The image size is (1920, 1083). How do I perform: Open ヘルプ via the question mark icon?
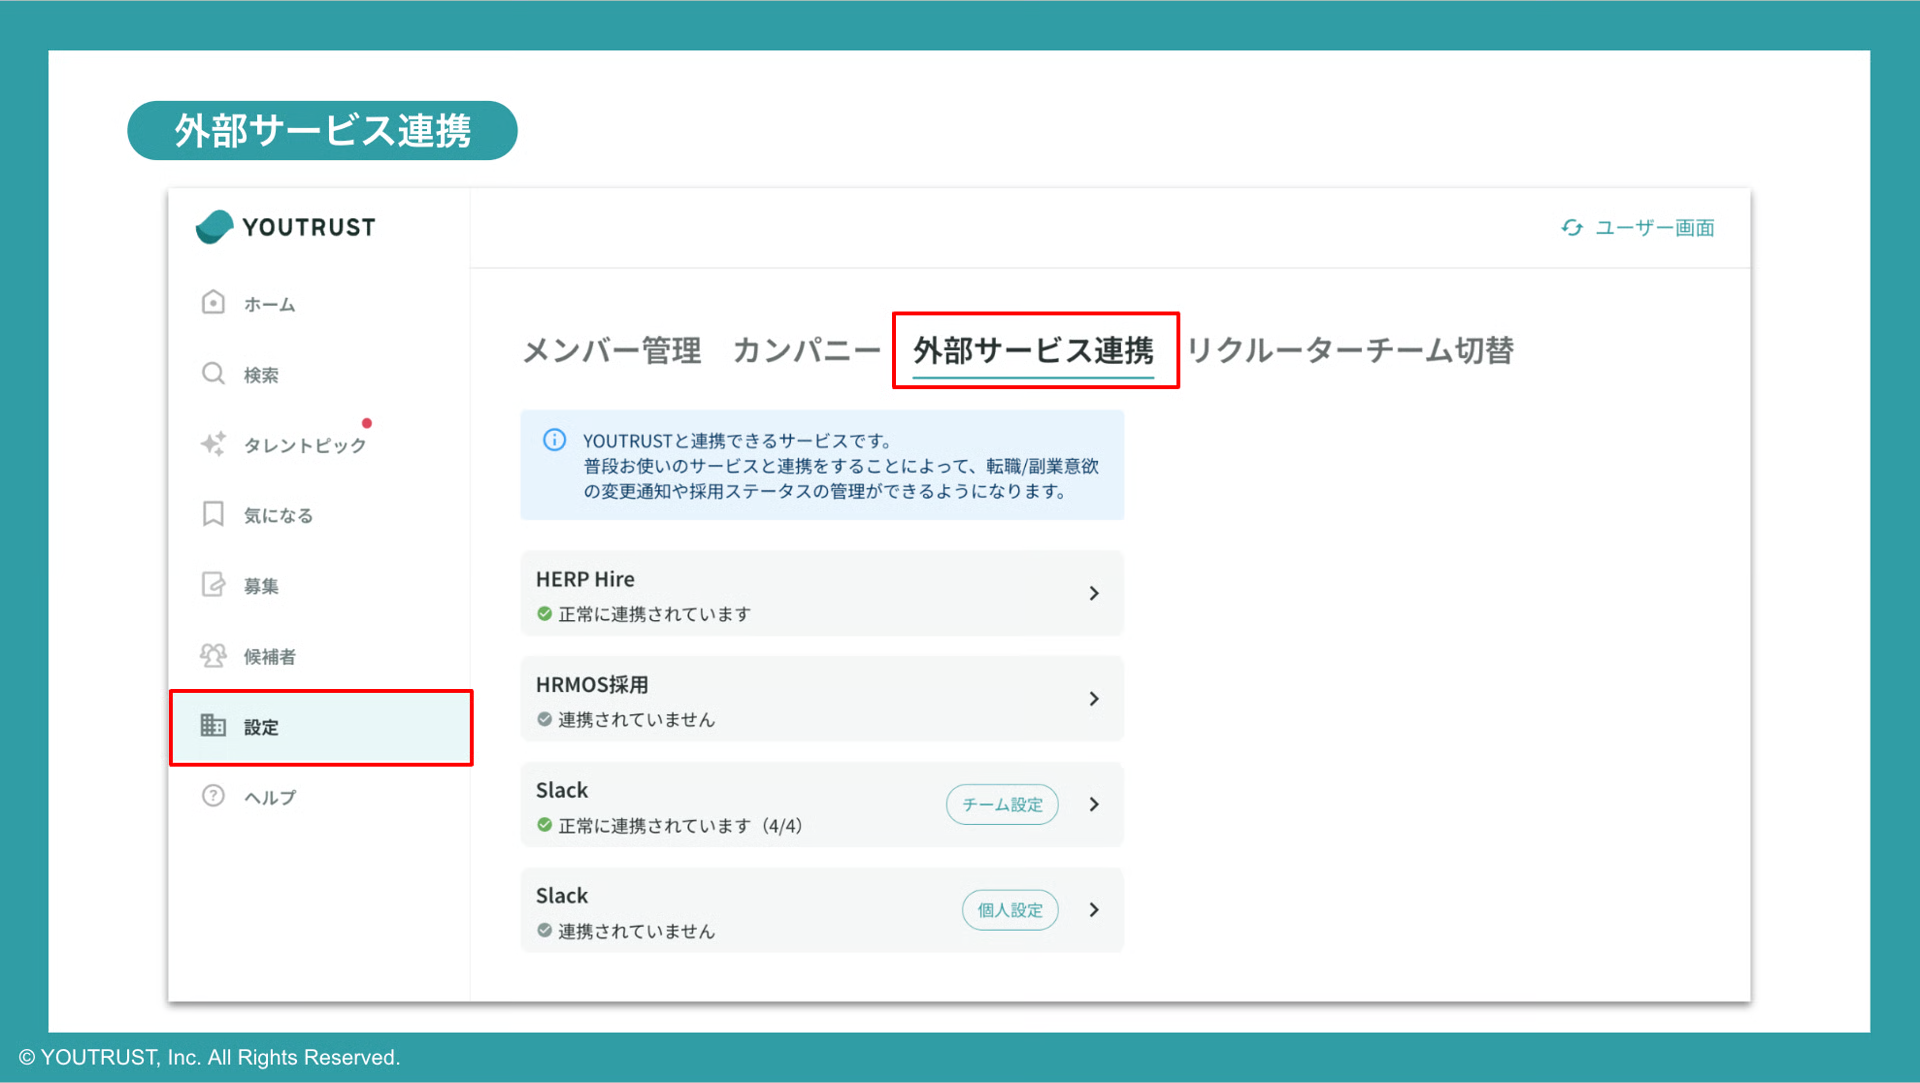pos(213,796)
